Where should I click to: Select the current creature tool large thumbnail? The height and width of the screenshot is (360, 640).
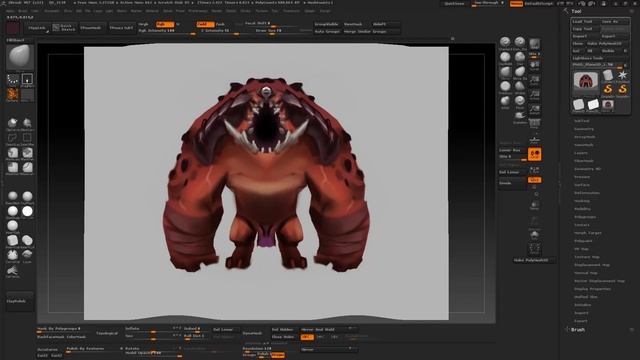pyautogui.click(x=586, y=82)
